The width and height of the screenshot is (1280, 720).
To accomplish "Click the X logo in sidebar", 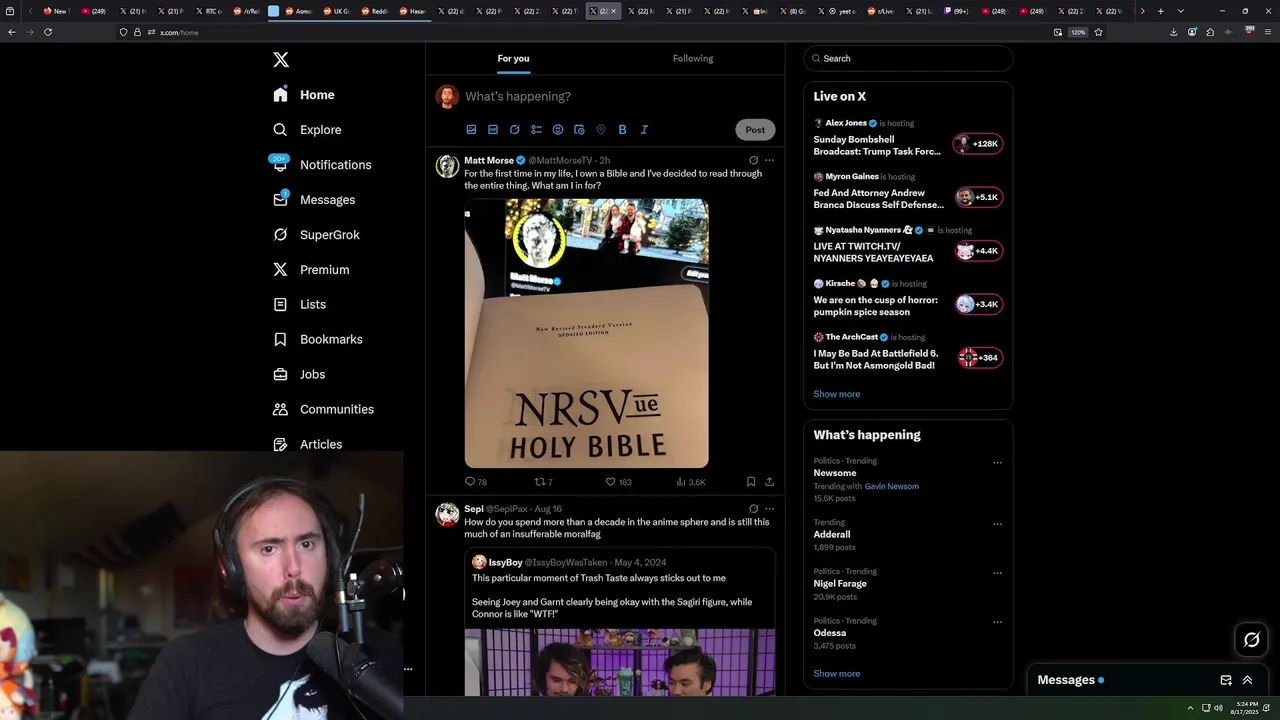I will pos(281,60).
